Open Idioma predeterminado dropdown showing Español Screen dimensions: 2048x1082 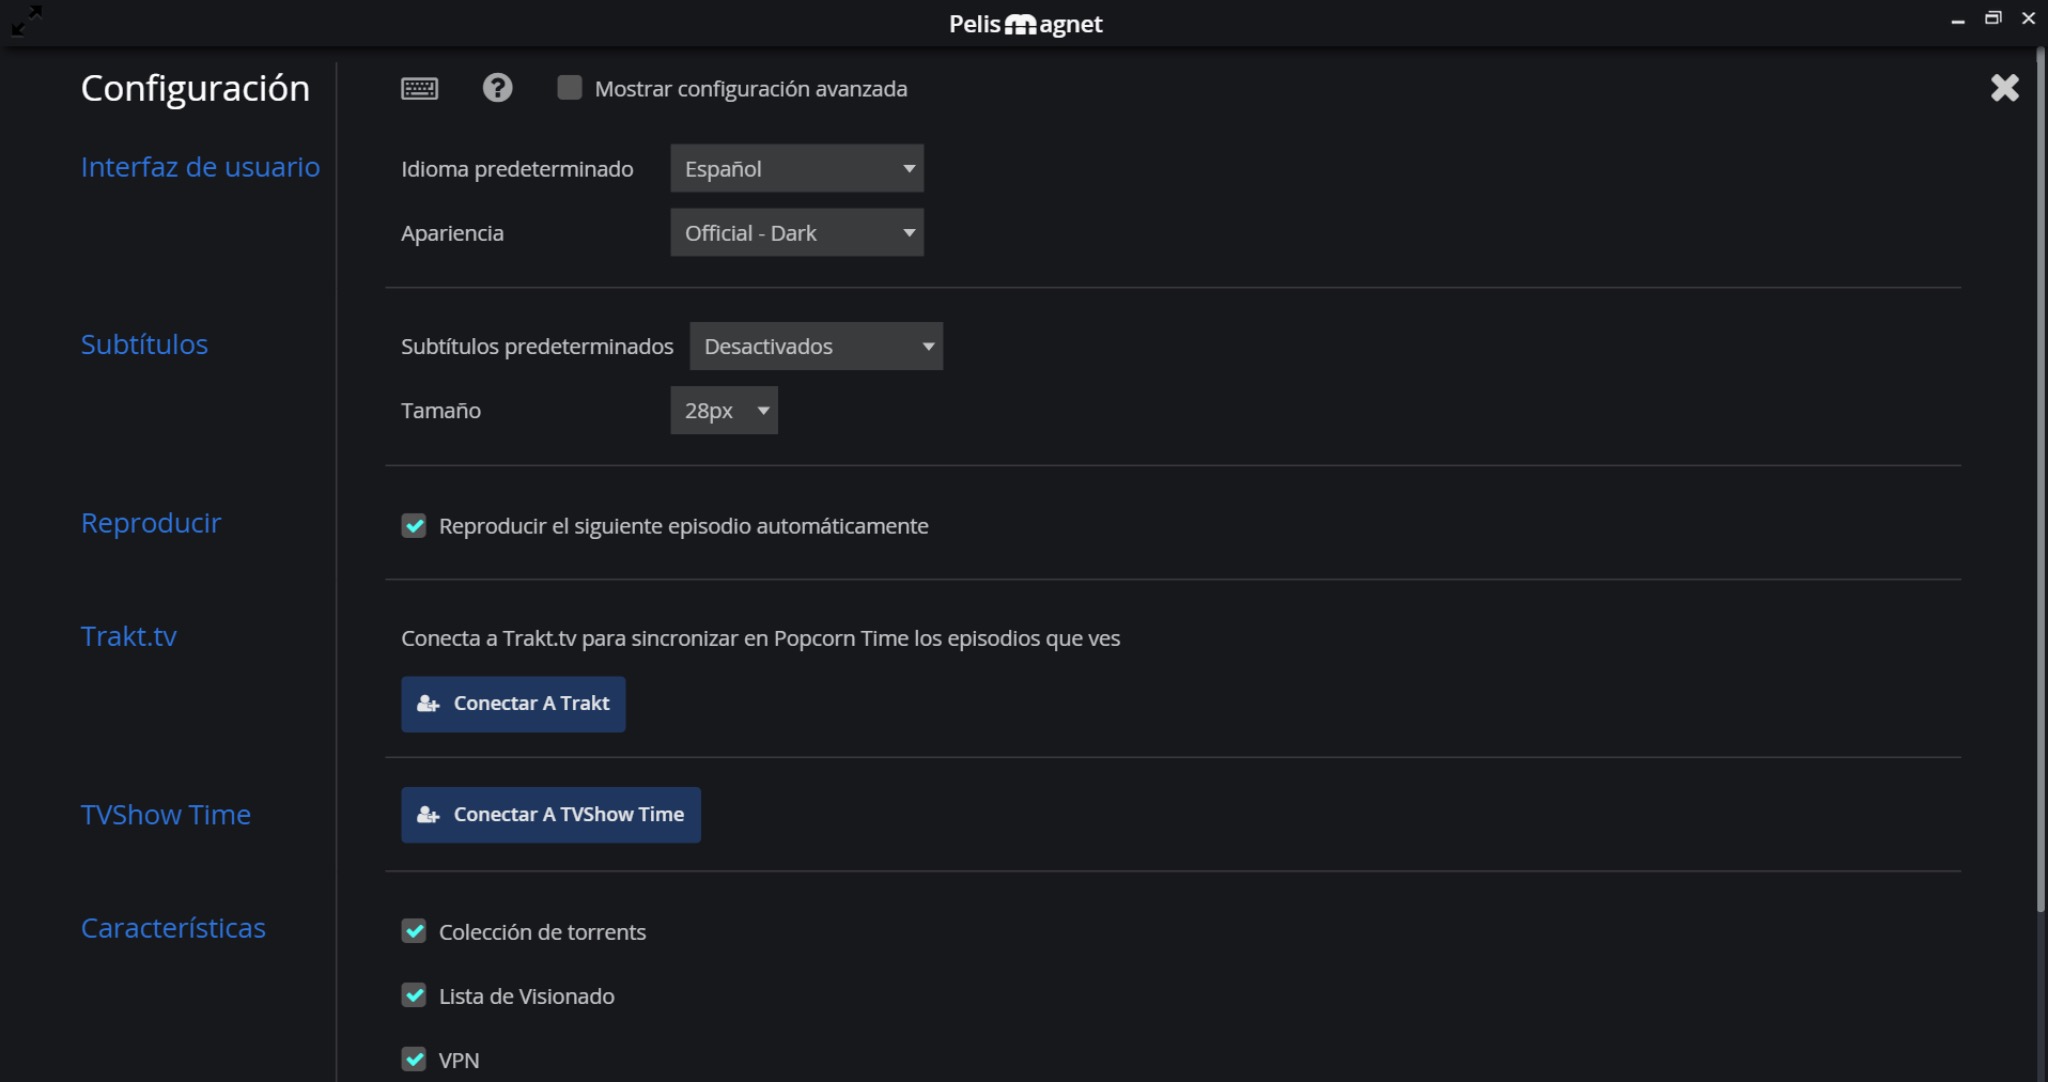(x=796, y=168)
